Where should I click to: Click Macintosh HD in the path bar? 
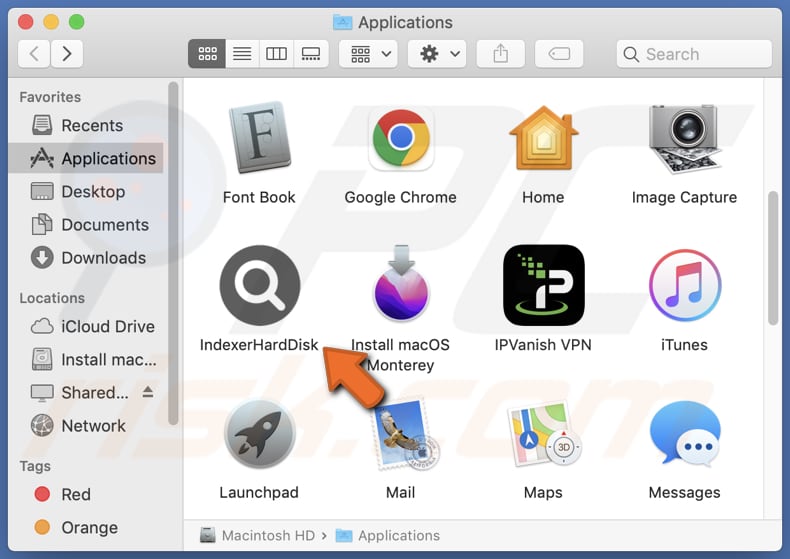[257, 535]
